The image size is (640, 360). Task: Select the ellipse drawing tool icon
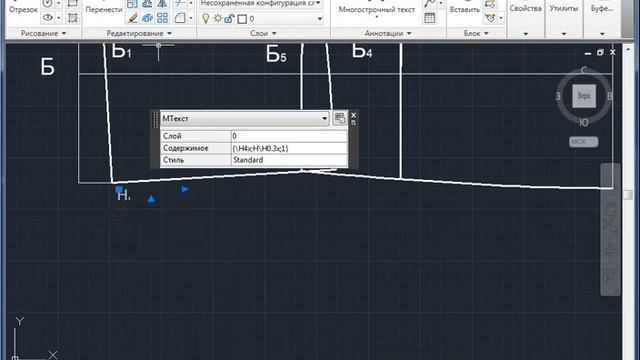48,18
